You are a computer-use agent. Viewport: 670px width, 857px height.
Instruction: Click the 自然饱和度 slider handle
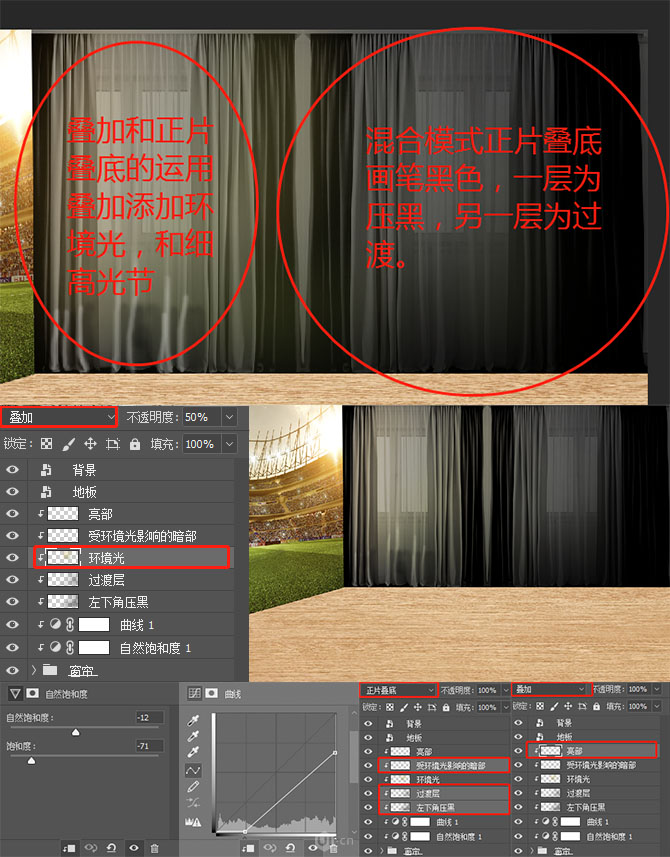coord(75,732)
